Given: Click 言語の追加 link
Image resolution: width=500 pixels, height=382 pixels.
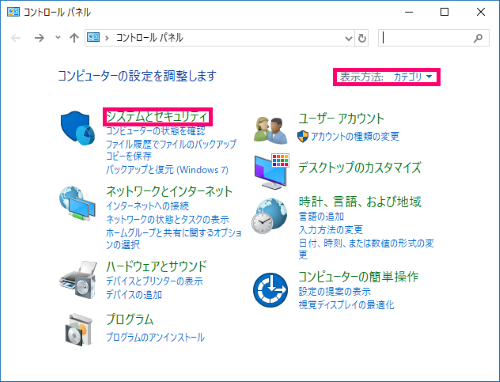Looking at the screenshot, I should pyautogui.click(x=321, y=217).
